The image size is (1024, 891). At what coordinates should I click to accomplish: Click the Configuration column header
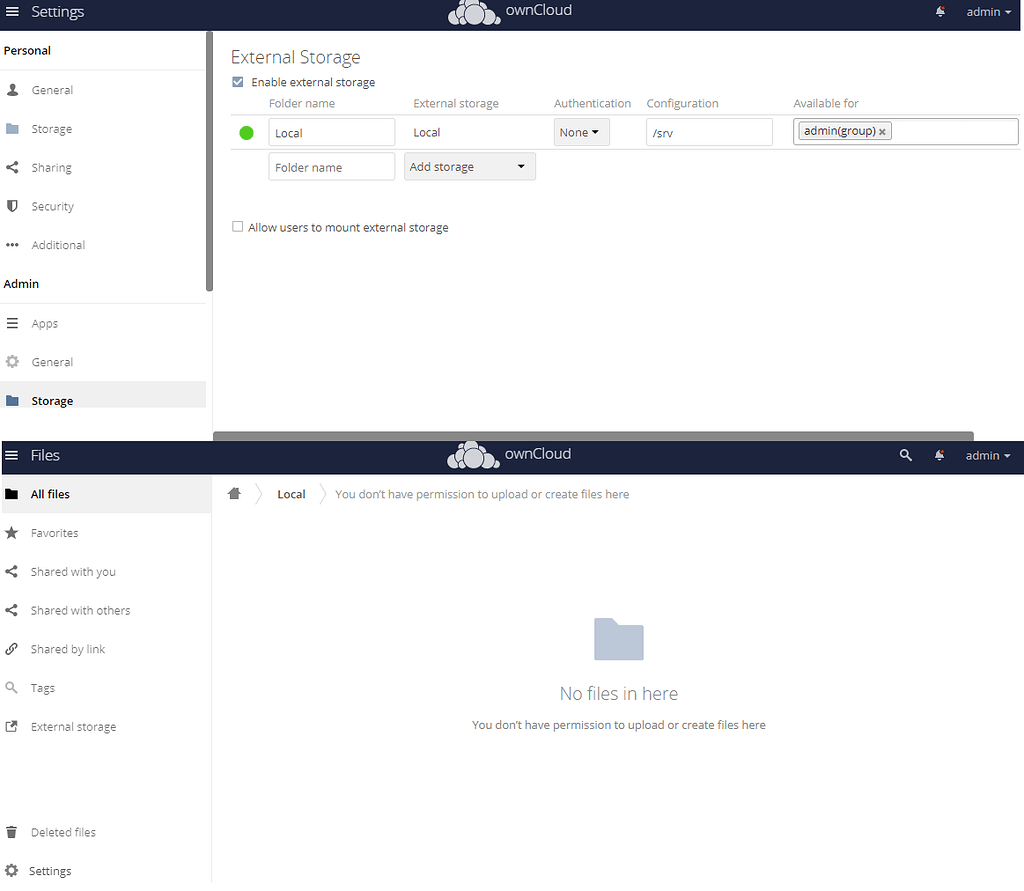click(682, 103)
